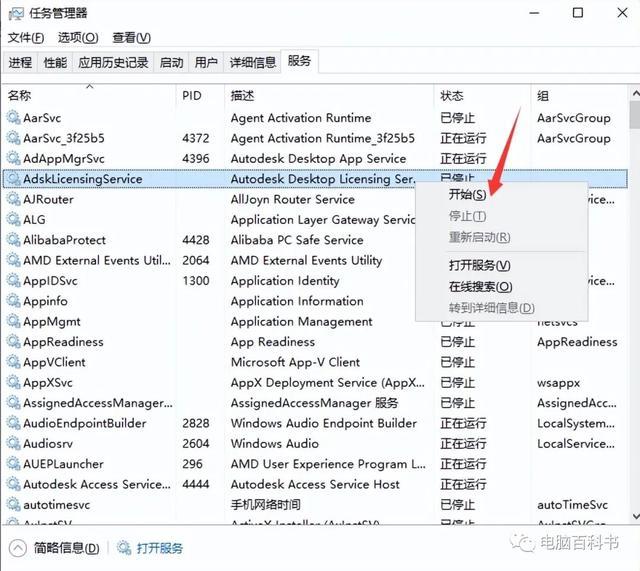Click PID value 4396
640x571 pixels.
(x=196, y=158)
